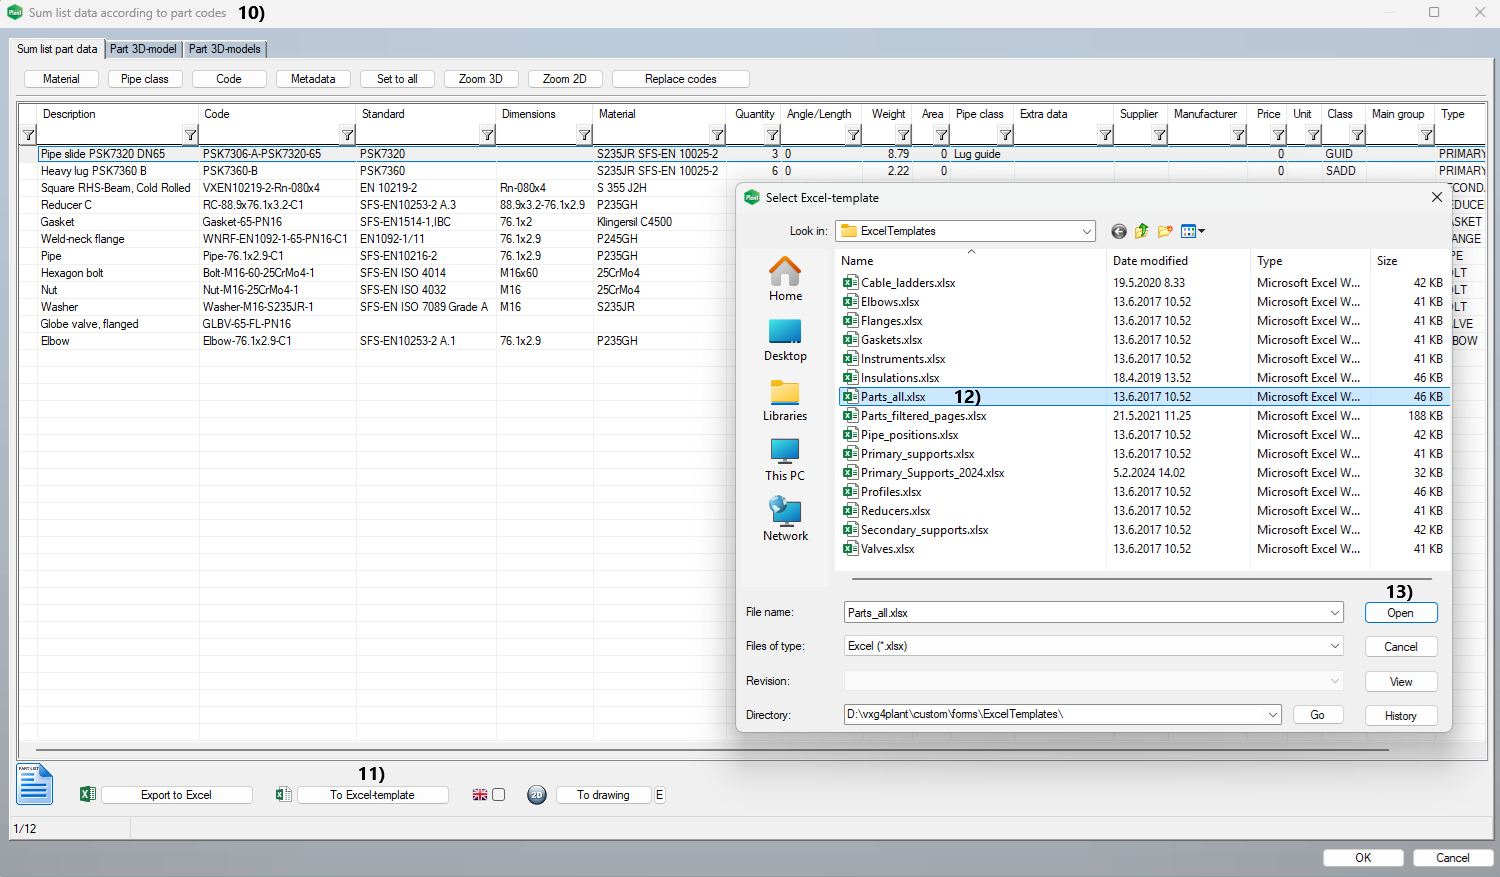This screenshot has height=877, width=1500.
Task: Toggle the English language checkbox
Action: click(499, 795)
